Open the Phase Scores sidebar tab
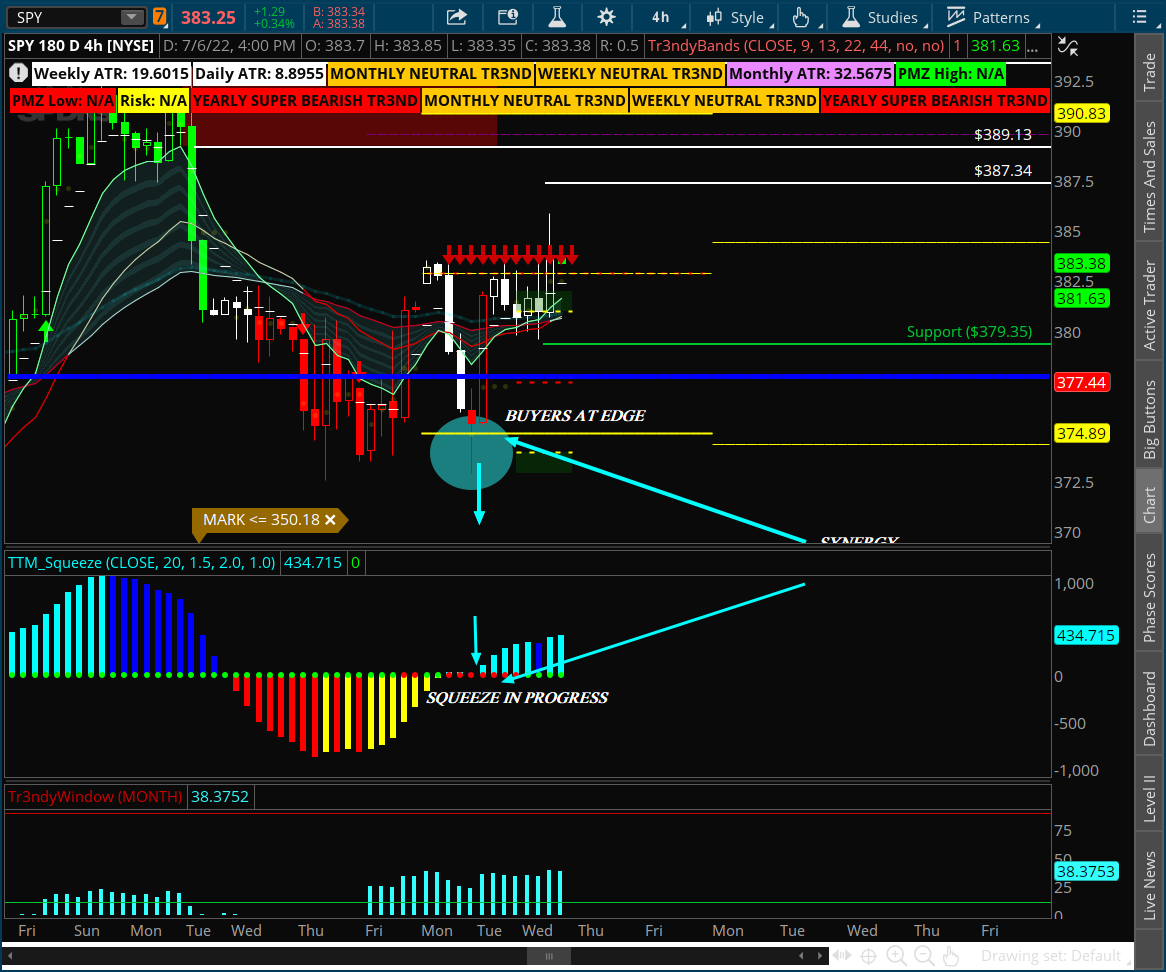The image size is (1166, 972). [x=1150, y=597]
